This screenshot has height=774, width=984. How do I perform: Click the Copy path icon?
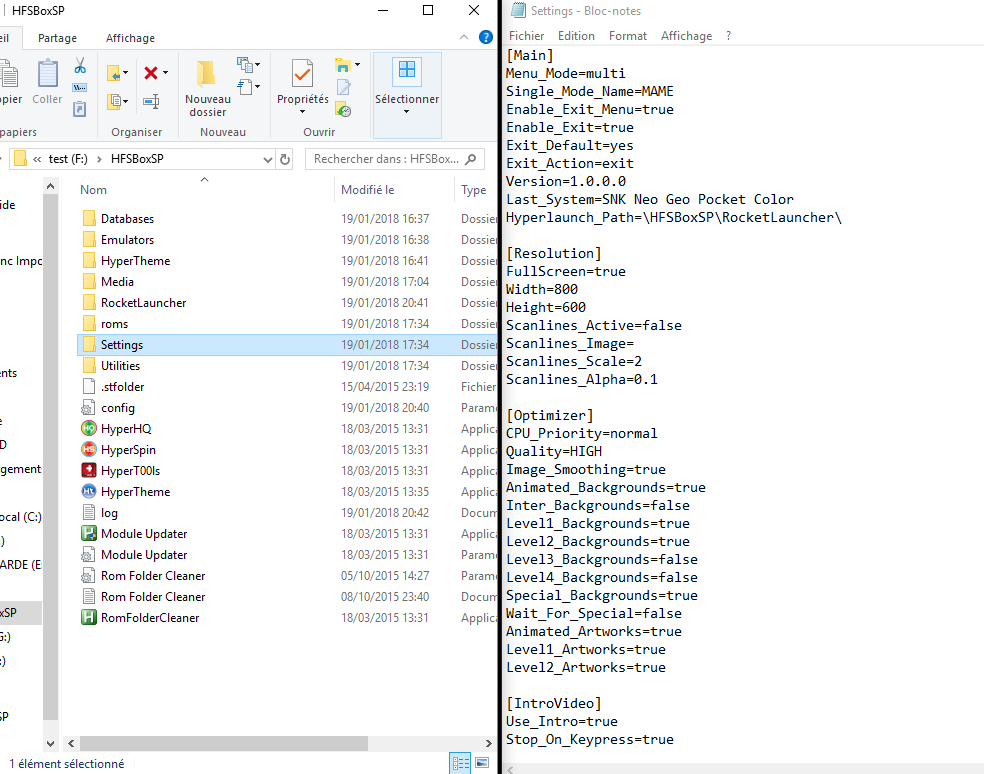(80, 87)
